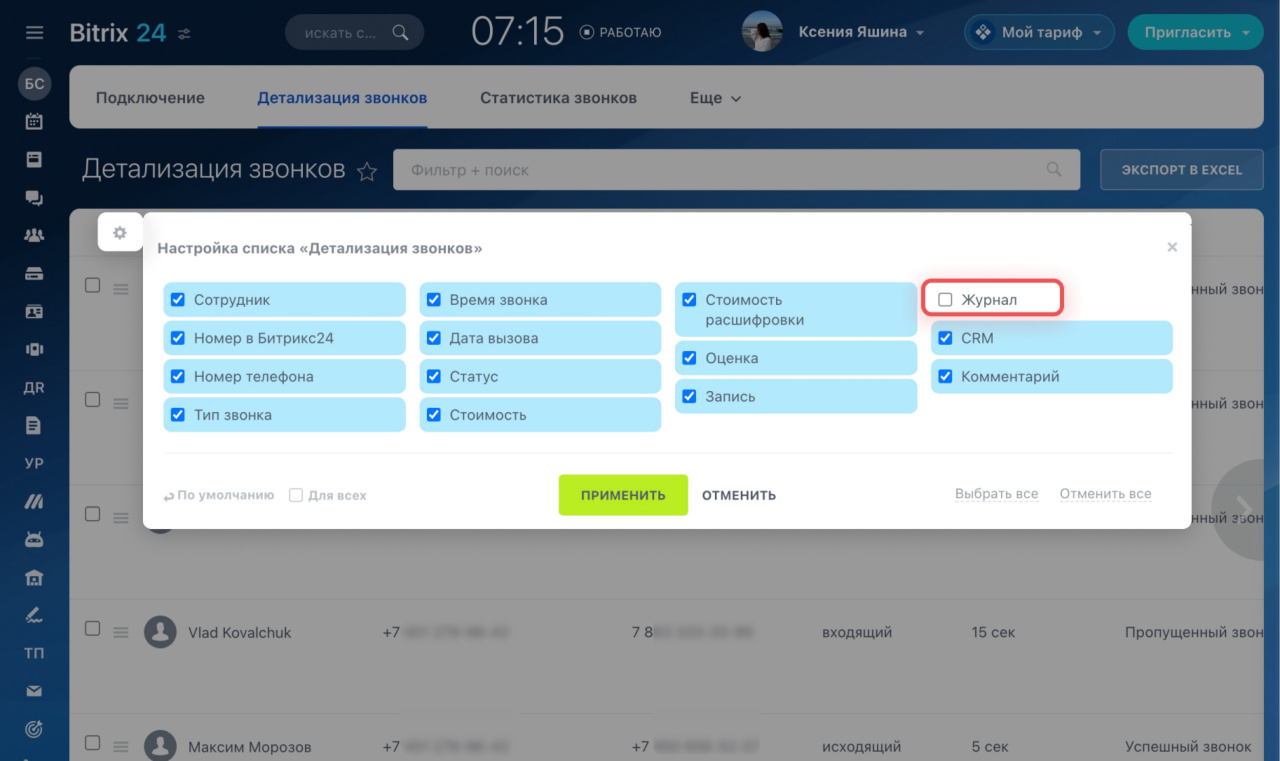The height and width of the screenshot is (761, 1280).
Task: Click the switch arrows icon next to Bitrix 24
Action: 184,34
